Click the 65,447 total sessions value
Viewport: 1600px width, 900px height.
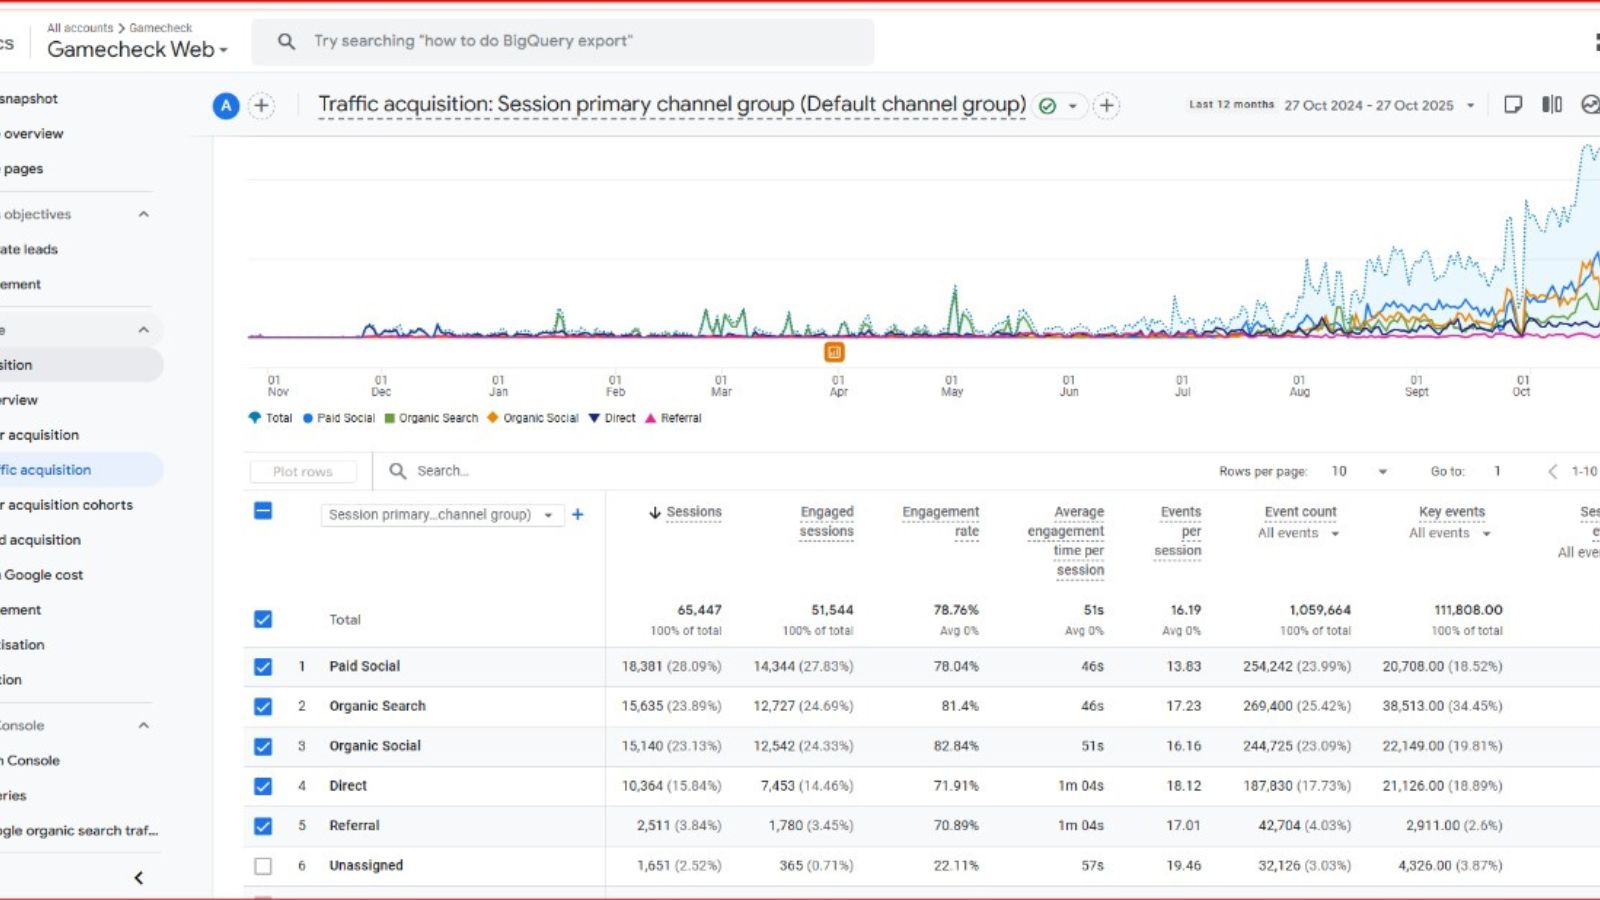[699, 610]
